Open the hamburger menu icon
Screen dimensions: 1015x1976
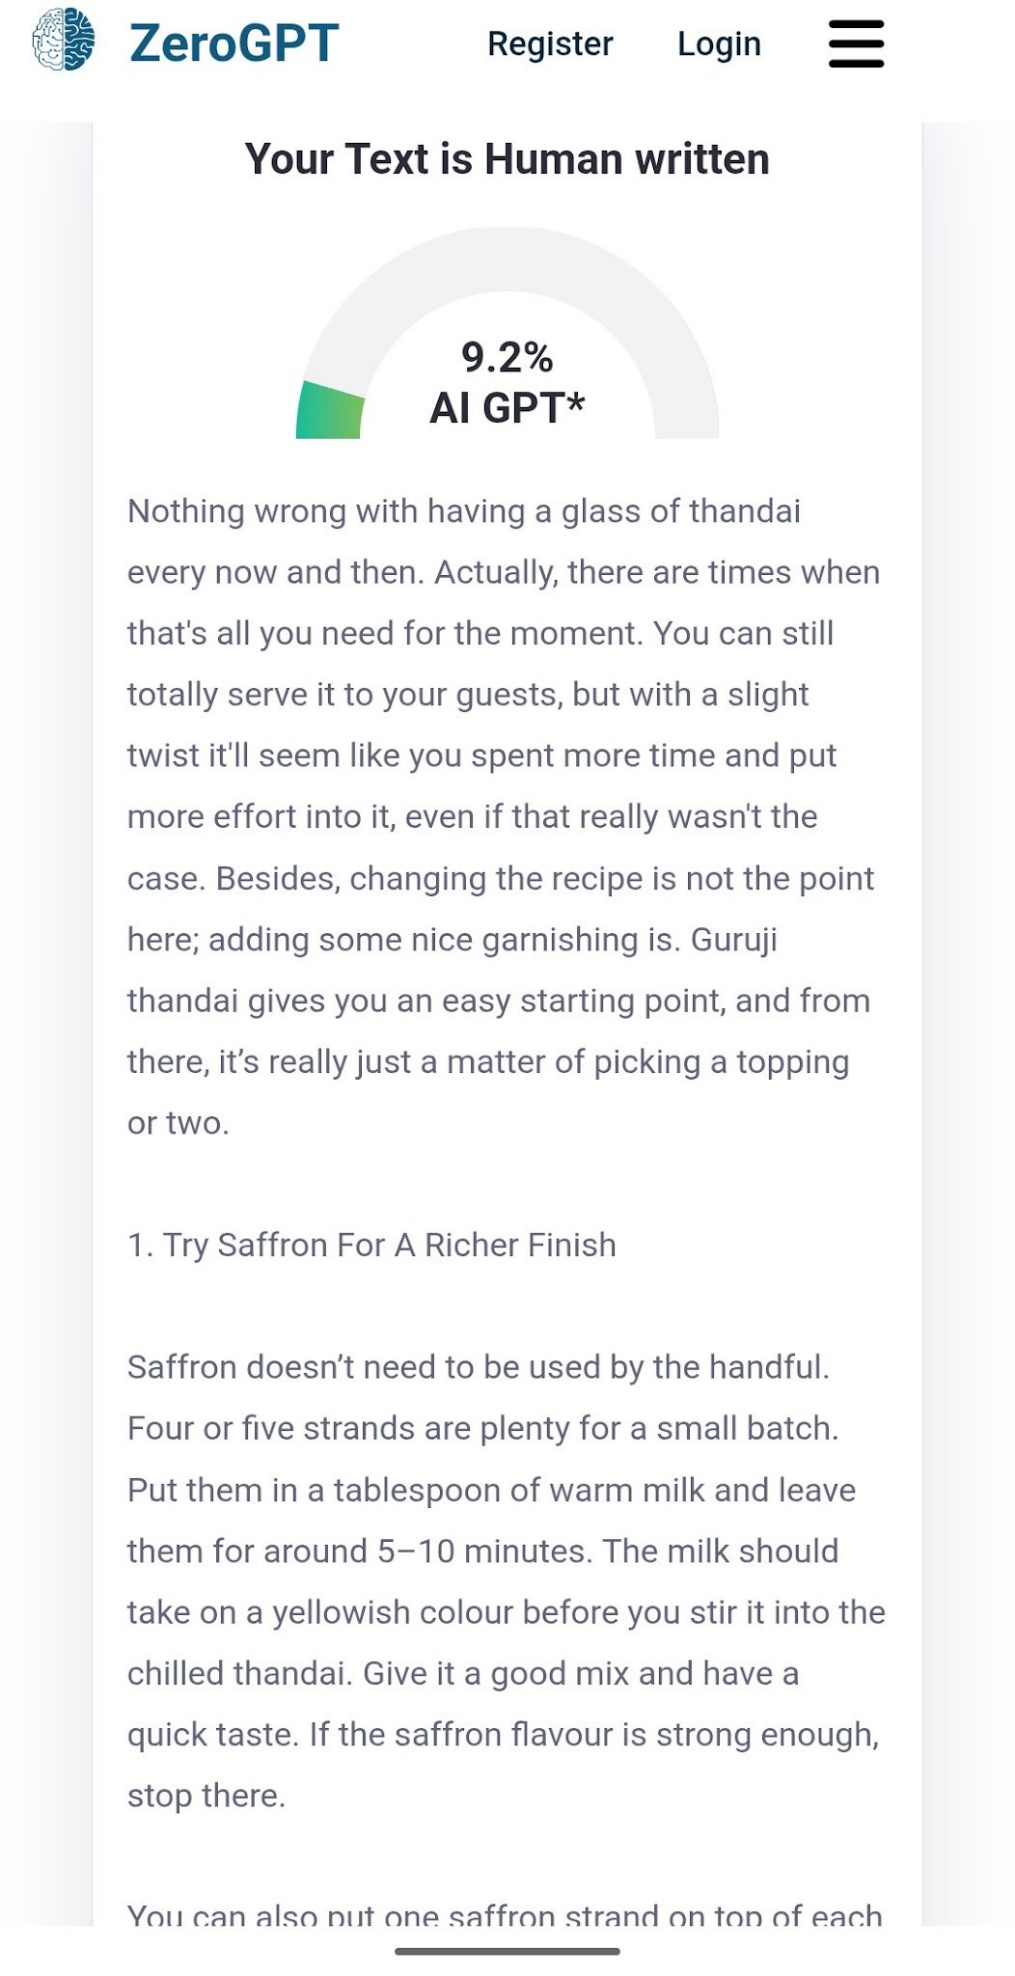(x=855, y=44)
